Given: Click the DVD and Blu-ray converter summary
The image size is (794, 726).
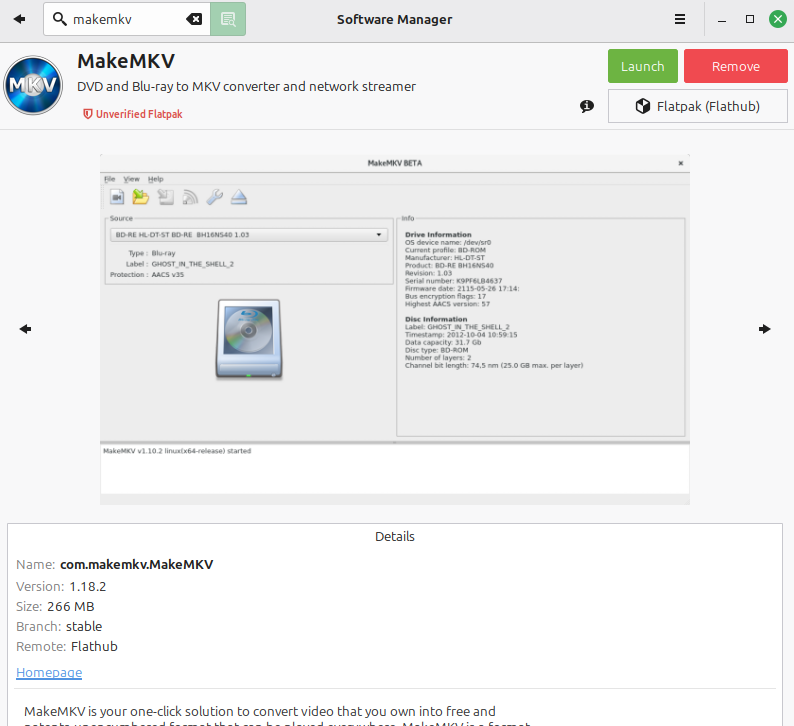Looking at the screenshot, I should 247,87.
